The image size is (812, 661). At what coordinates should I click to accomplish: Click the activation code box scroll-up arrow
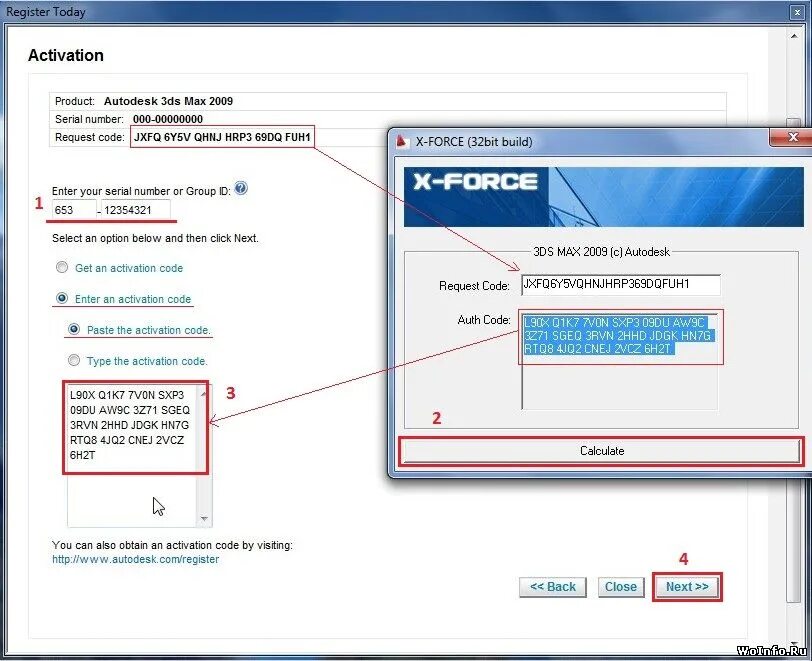tap(205, 394)
